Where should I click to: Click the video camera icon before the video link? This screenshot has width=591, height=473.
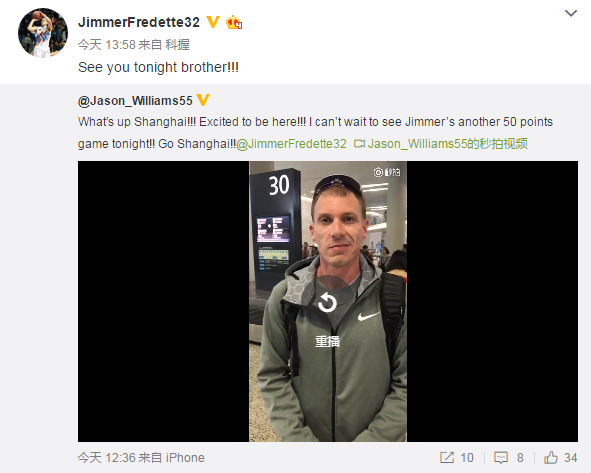pyautogui.click(x=359, y=144)
